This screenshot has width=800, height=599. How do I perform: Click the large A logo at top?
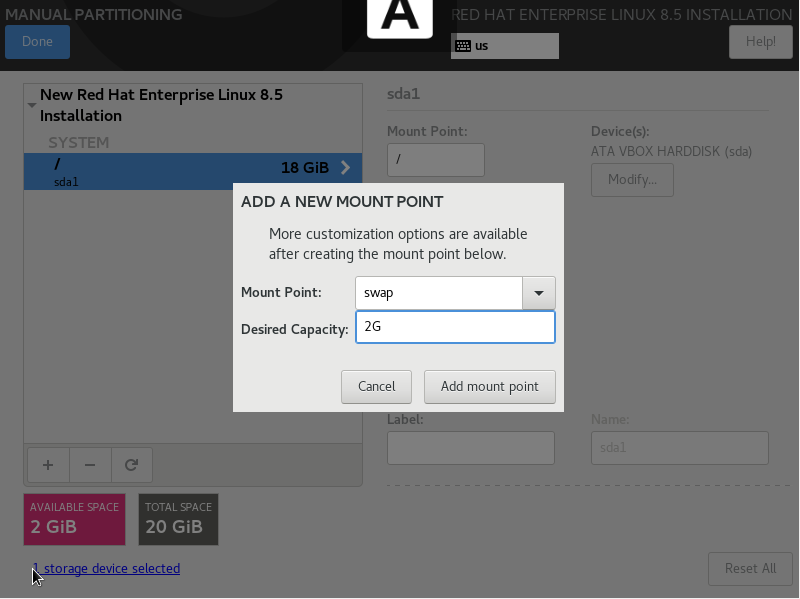(x=400, y=16)
